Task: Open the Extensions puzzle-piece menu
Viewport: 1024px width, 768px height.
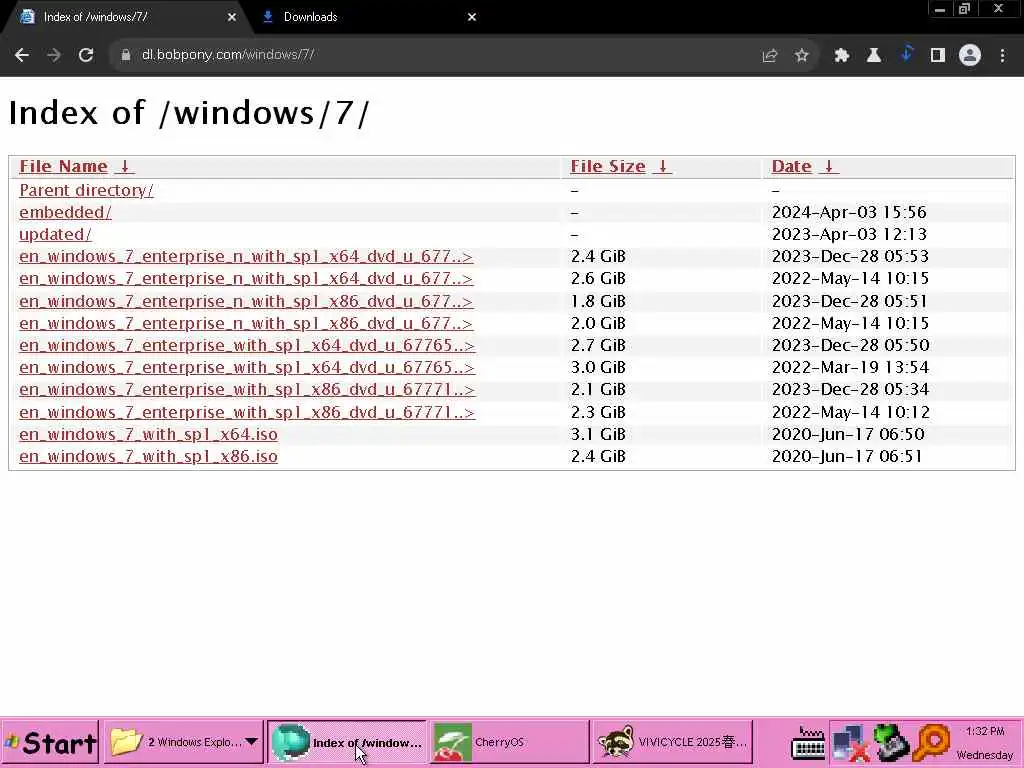Action: tap(841, 56)
